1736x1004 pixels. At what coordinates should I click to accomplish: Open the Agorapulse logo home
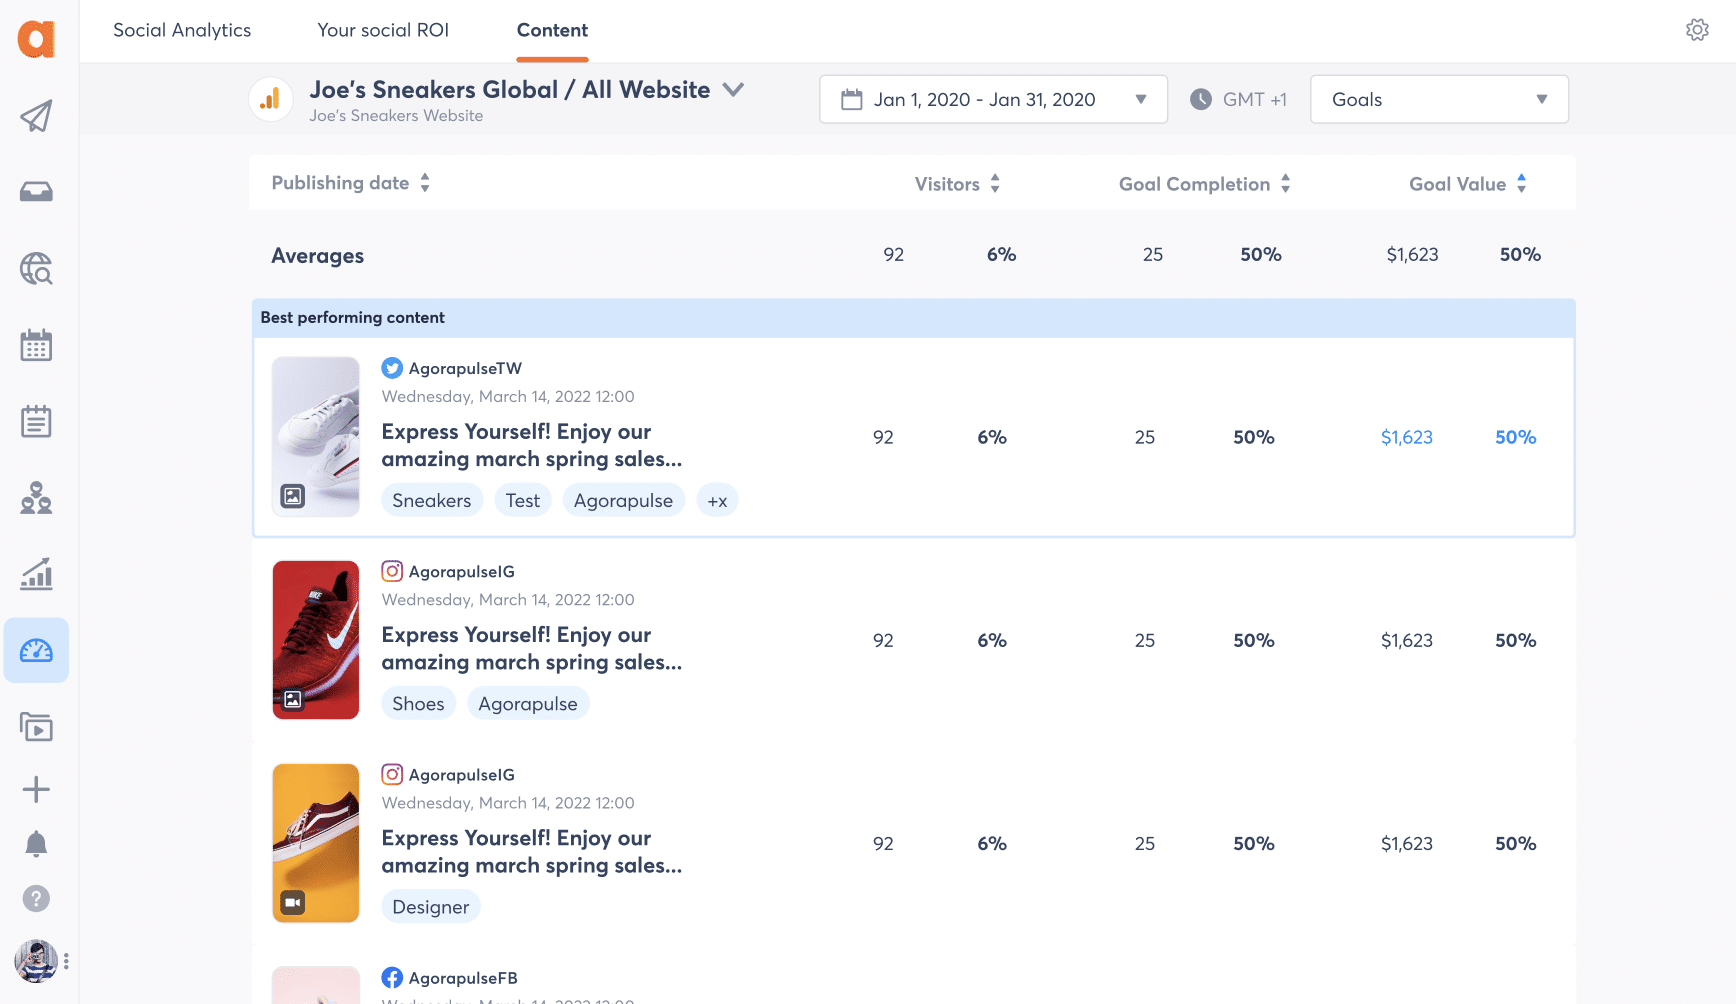[36, 39]
